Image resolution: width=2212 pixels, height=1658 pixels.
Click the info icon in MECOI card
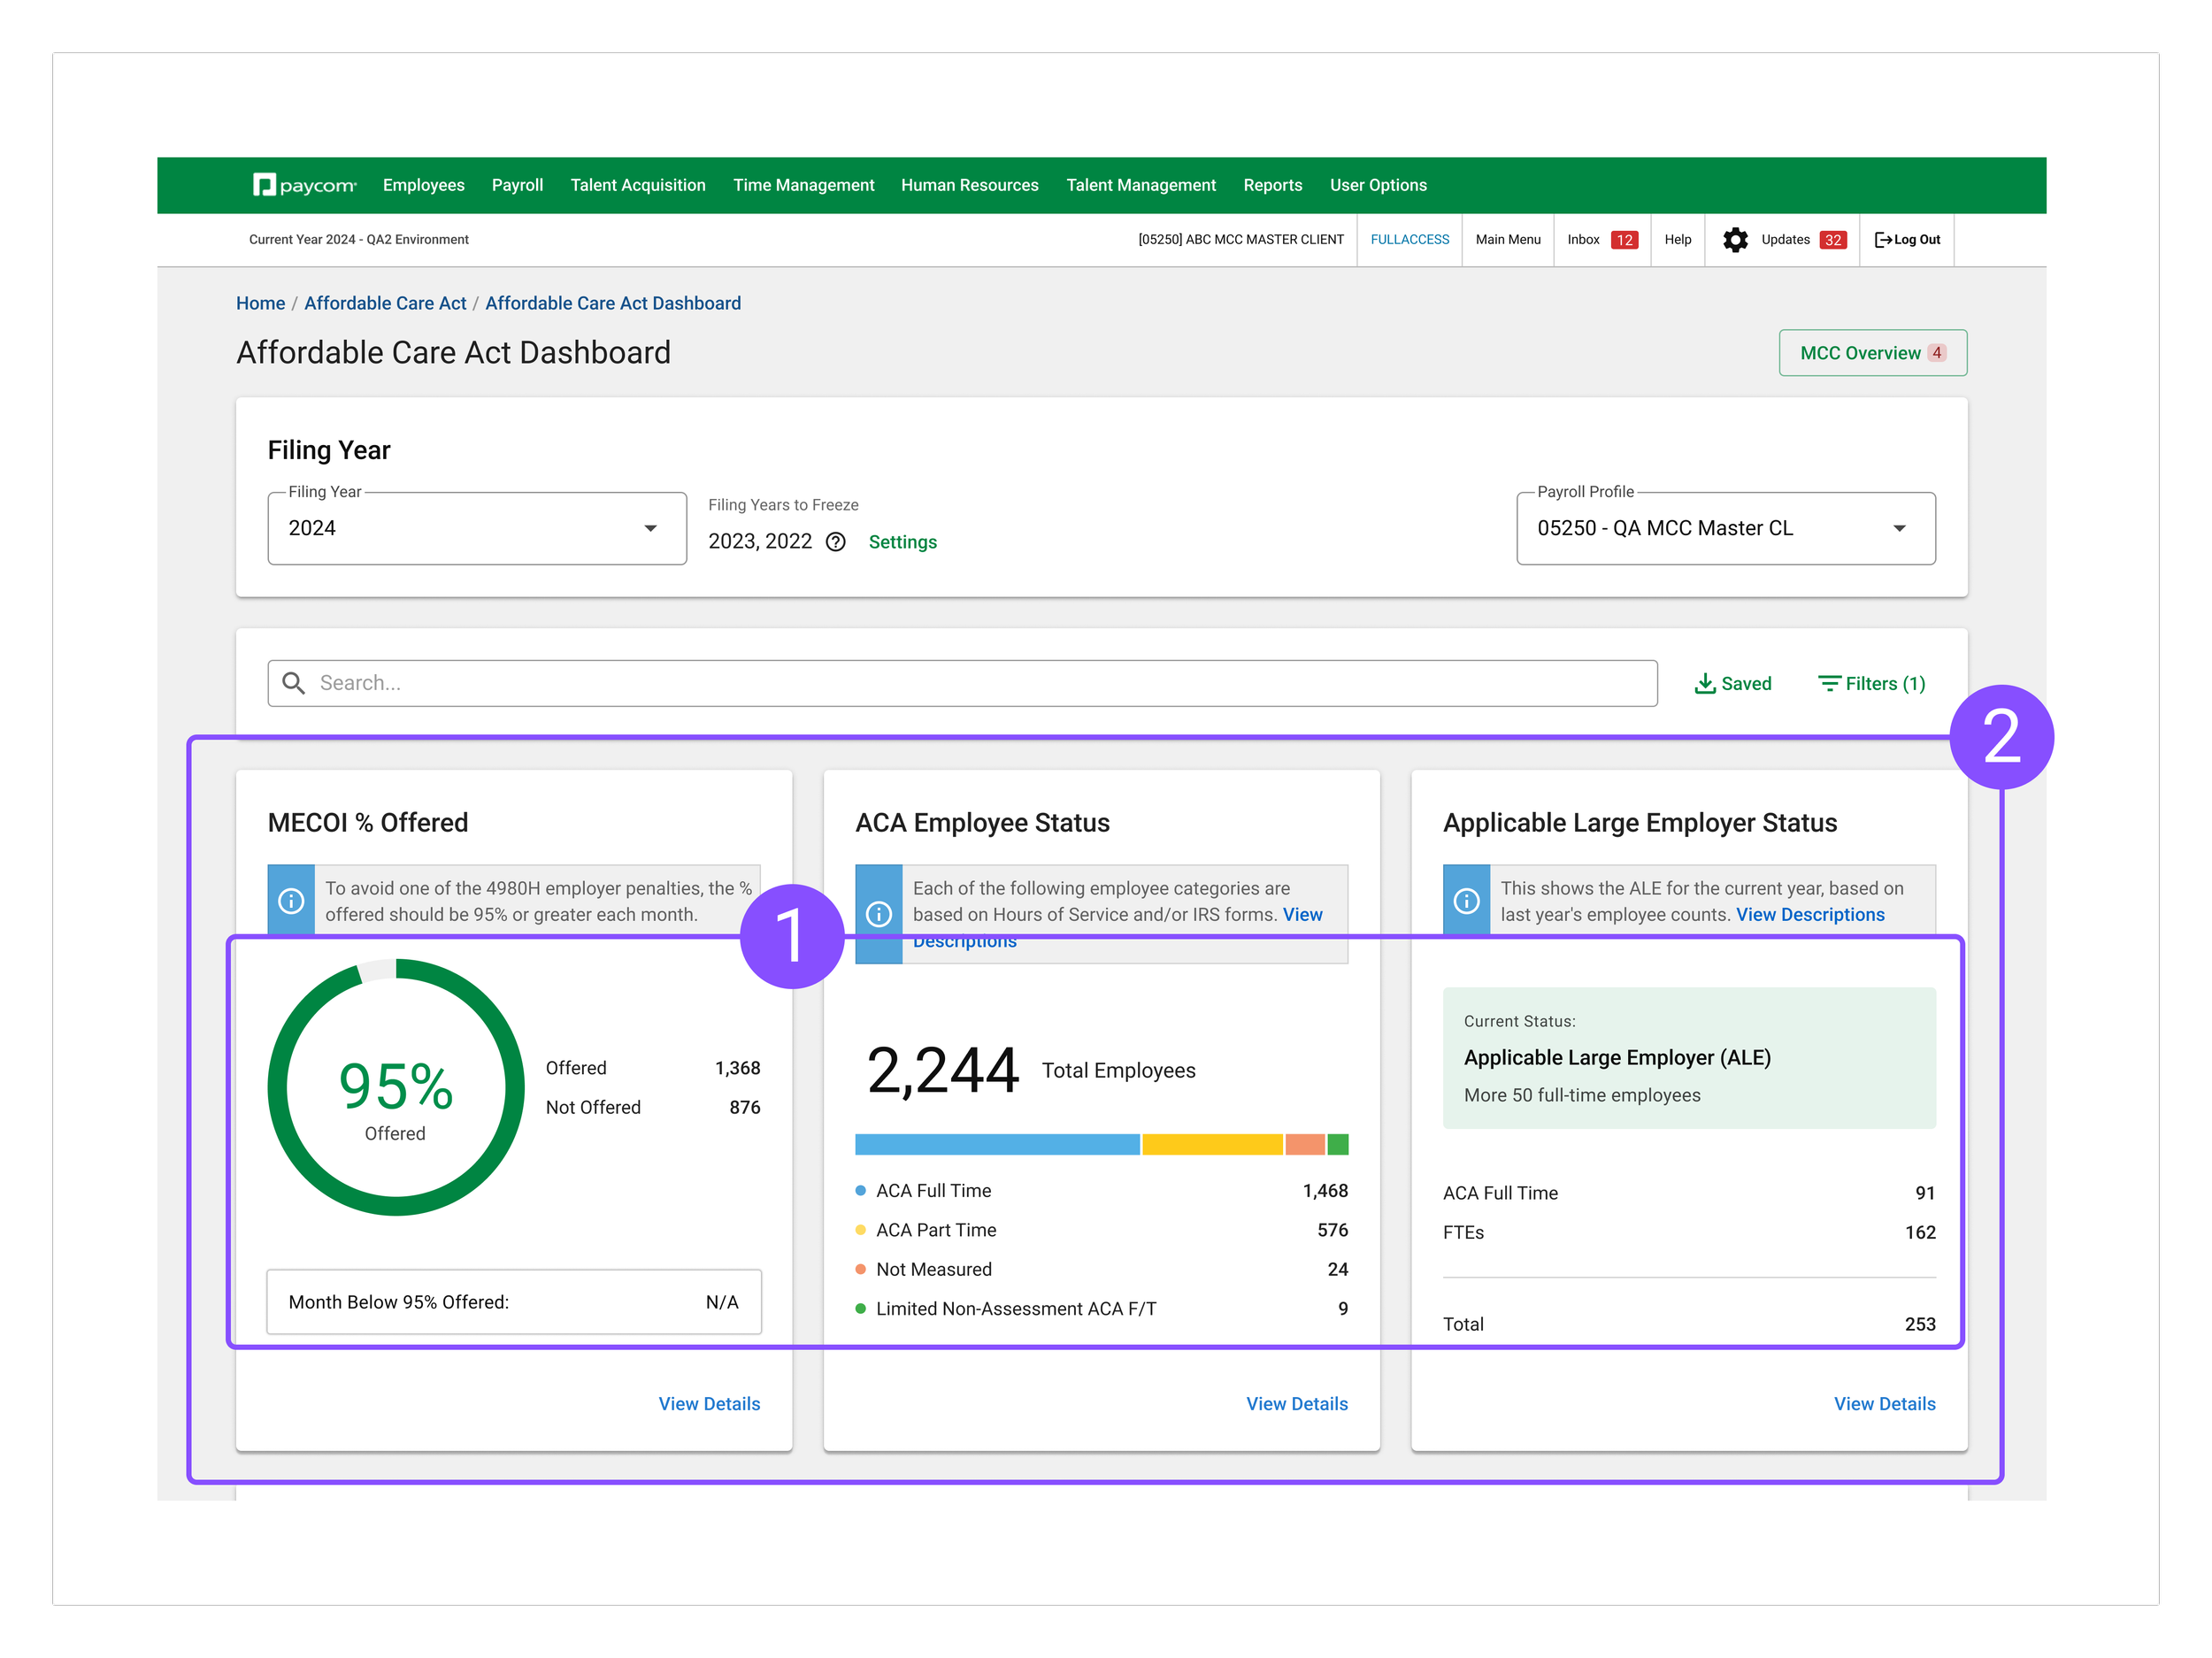pyautogui.click(x=291, y=901)
